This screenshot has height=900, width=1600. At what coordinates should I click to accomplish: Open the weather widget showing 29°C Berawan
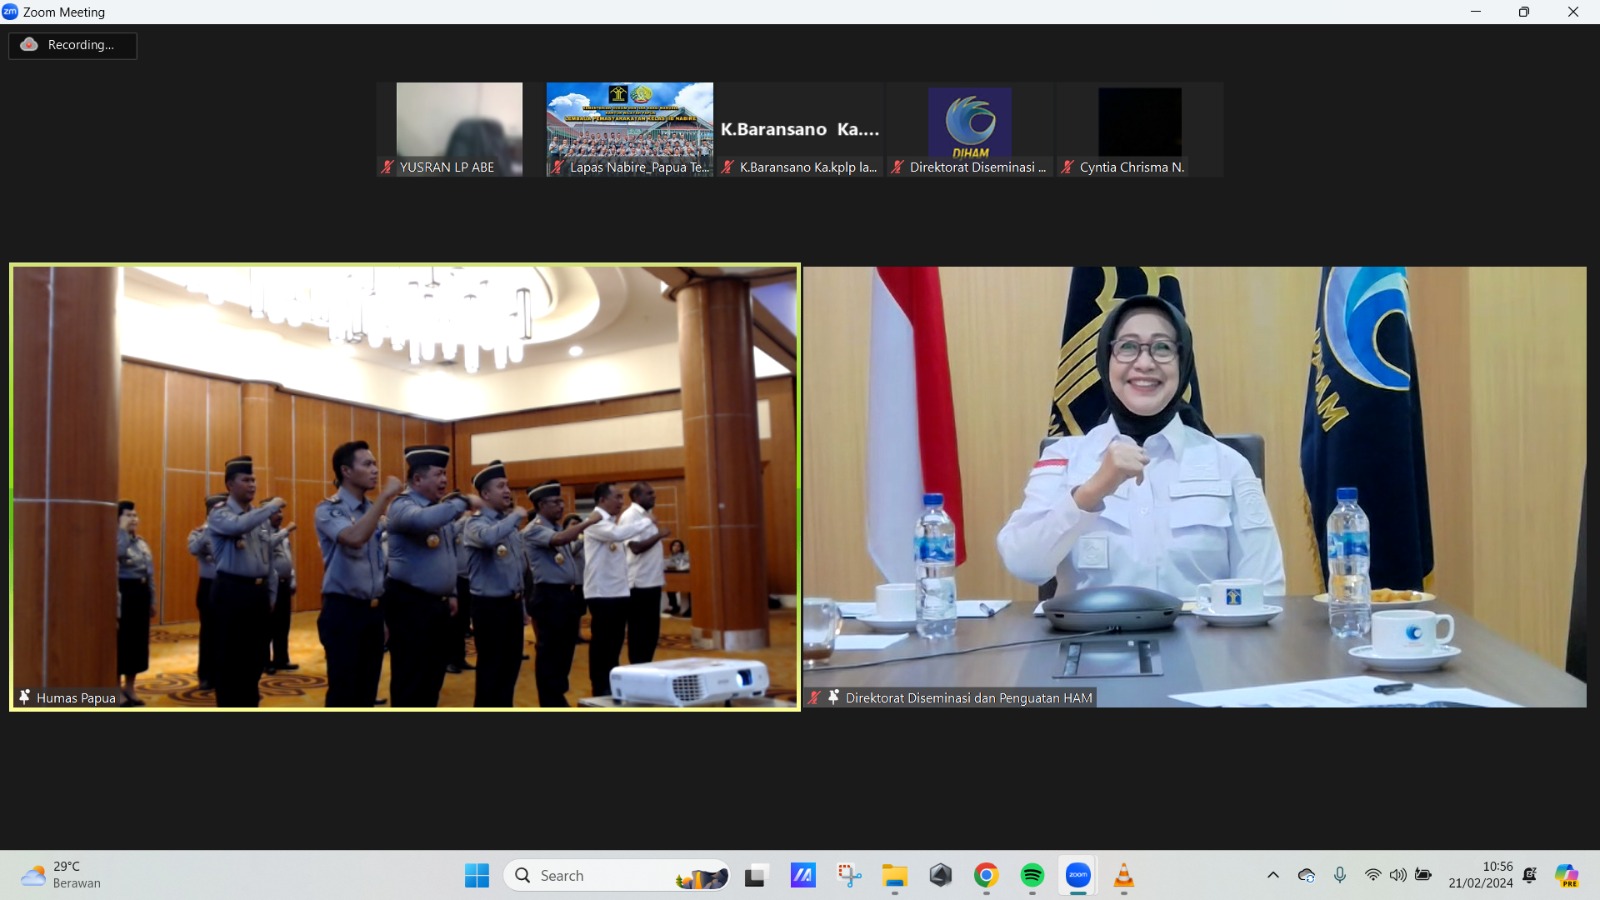(62, 875)
